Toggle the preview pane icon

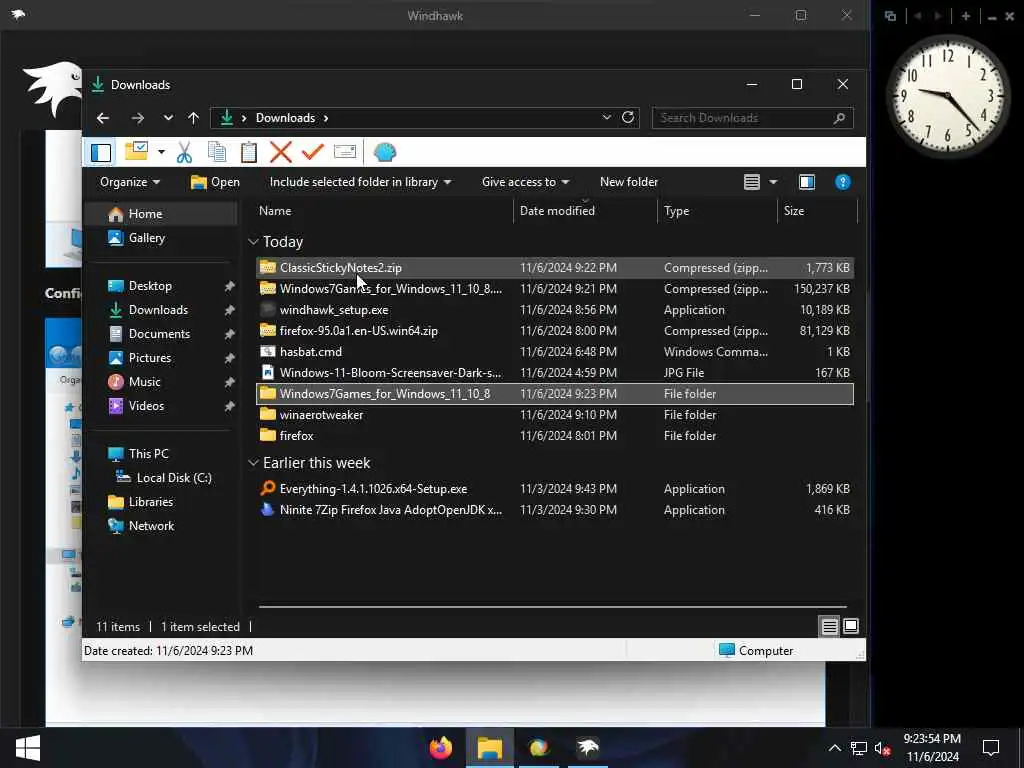807,182
